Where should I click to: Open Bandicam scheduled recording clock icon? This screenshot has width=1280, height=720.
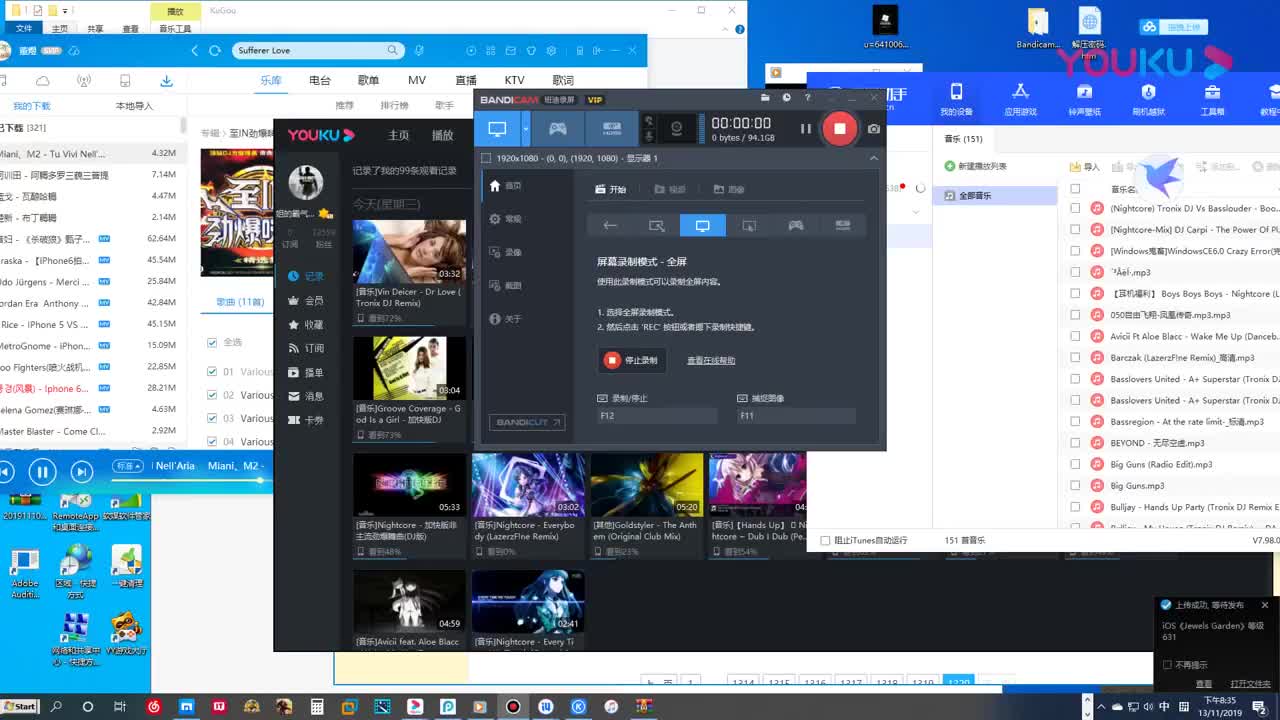coord(787,98)
